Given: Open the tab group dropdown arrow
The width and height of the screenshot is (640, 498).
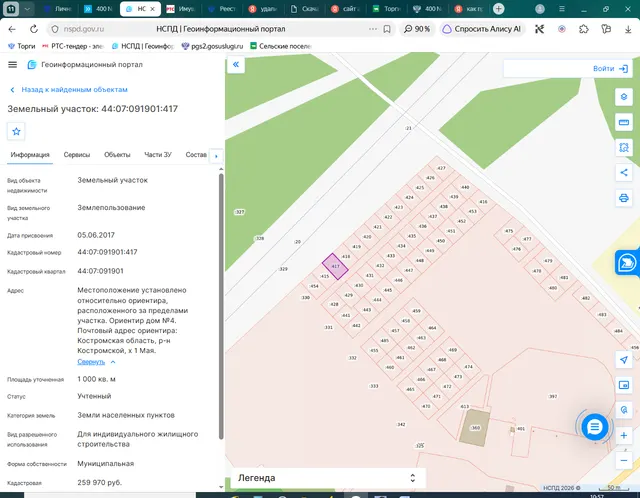Looking at the screenshot, I should 27,9.
